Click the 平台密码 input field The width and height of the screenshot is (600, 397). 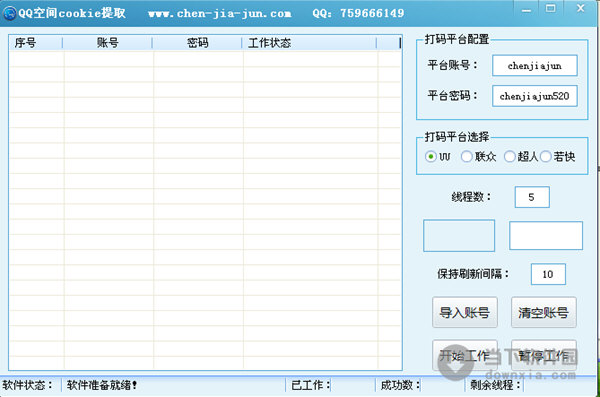(x=535, y=96)
